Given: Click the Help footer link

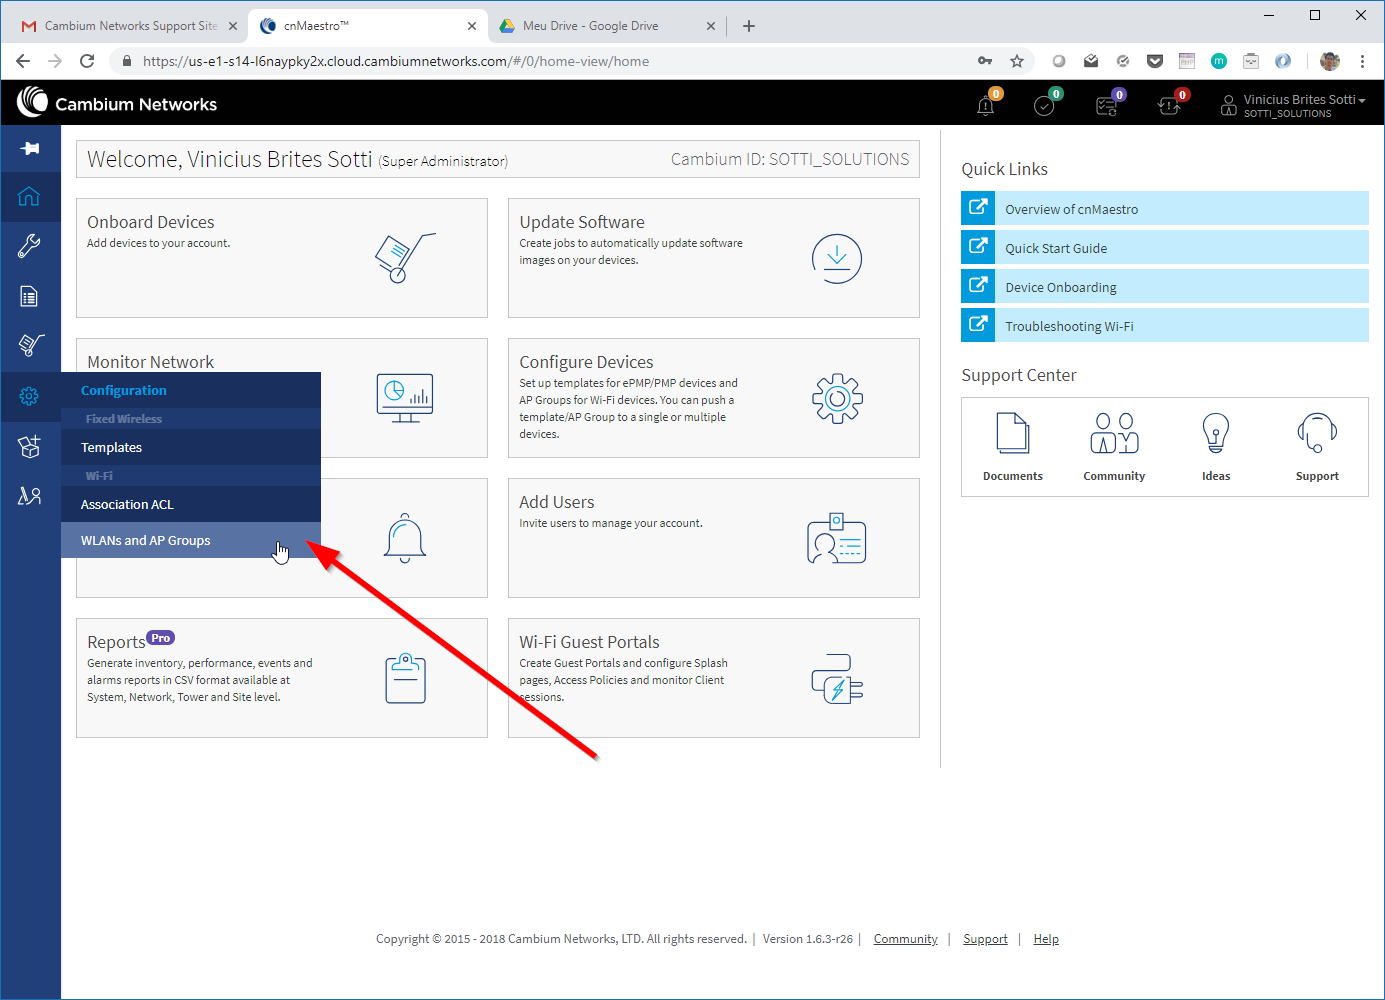Looking at the screenshot, I should [1046, 939].
